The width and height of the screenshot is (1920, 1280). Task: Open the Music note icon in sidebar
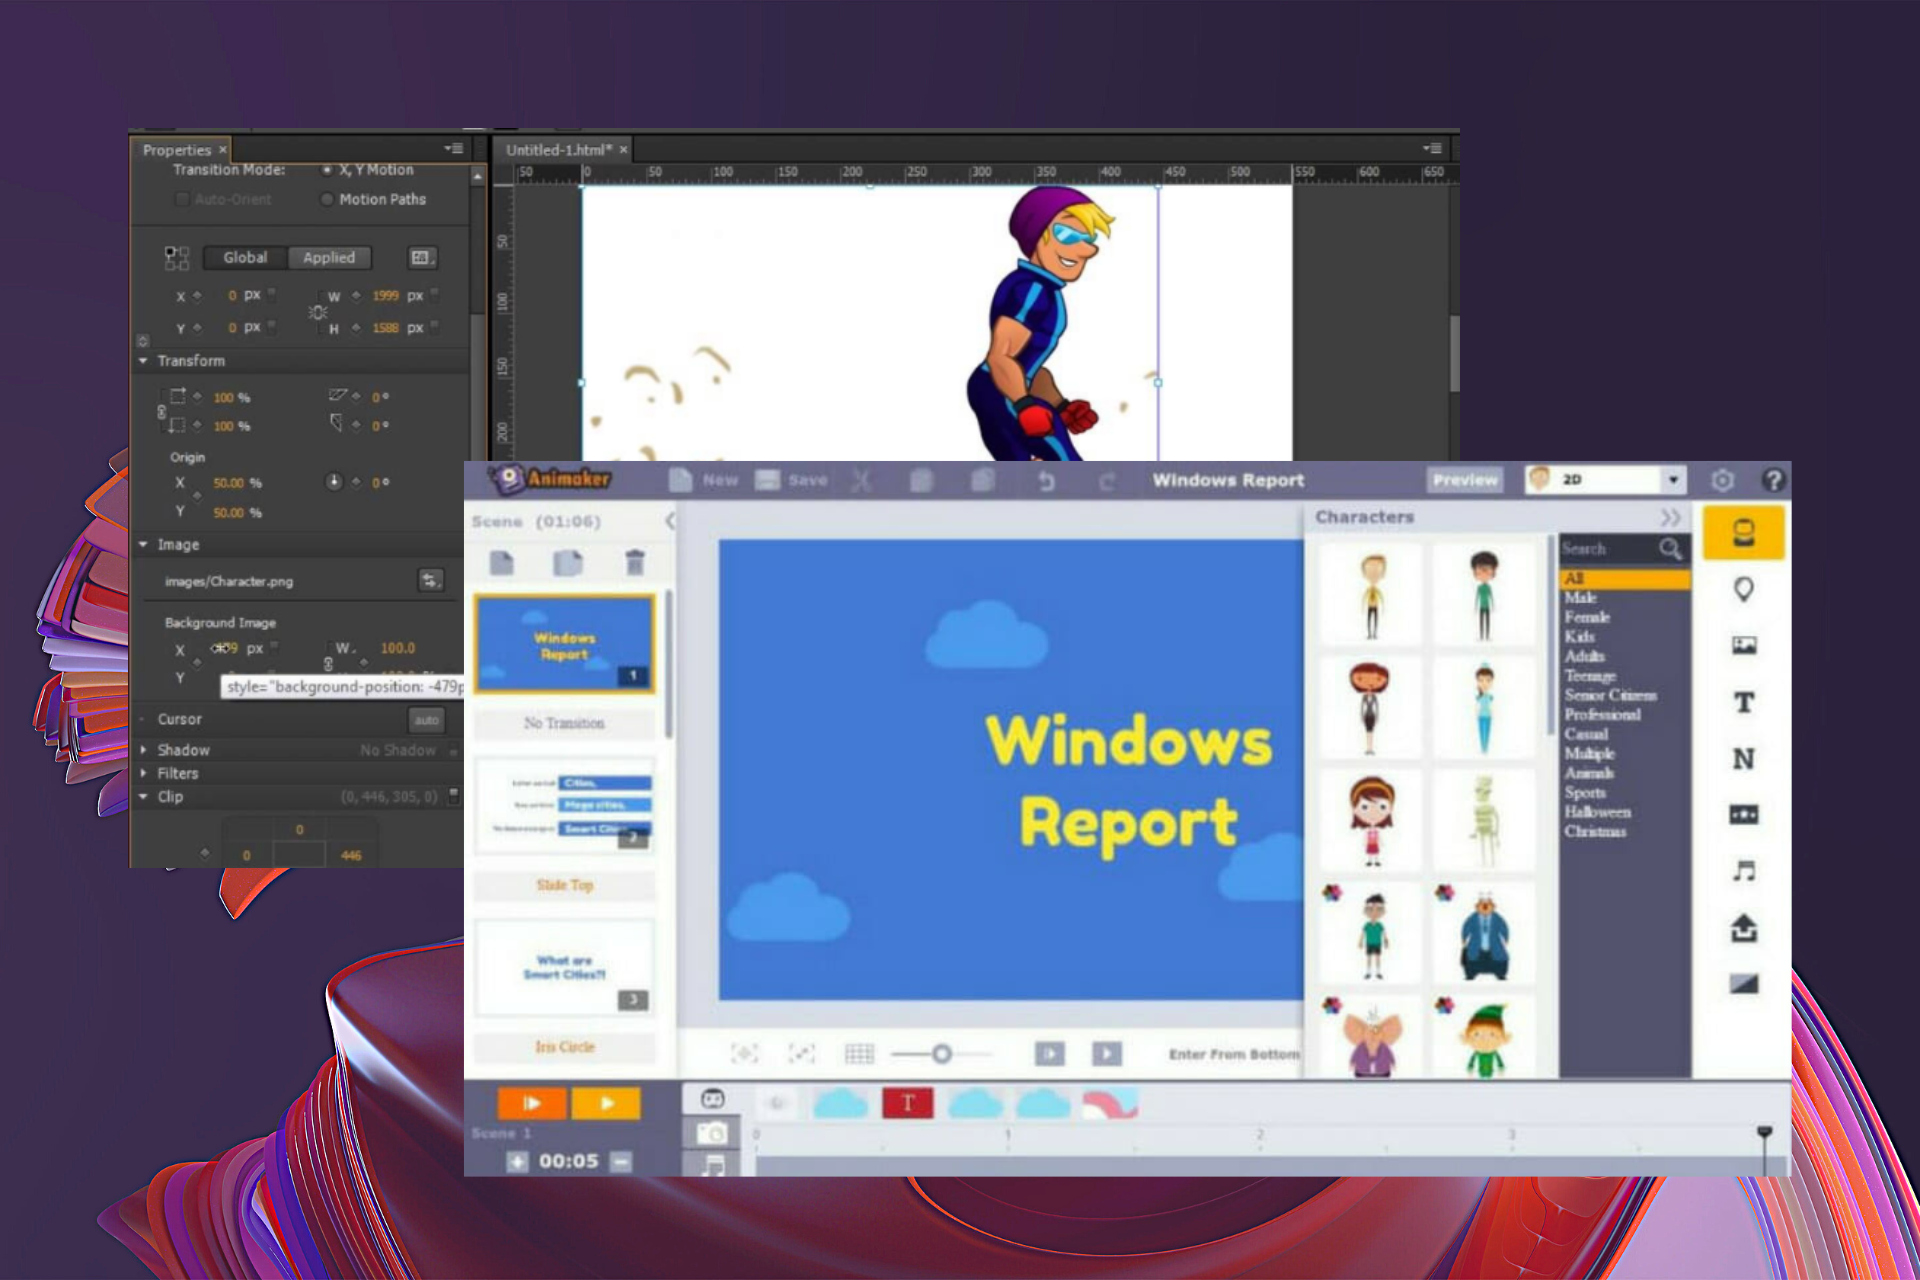coord(1743,871)
